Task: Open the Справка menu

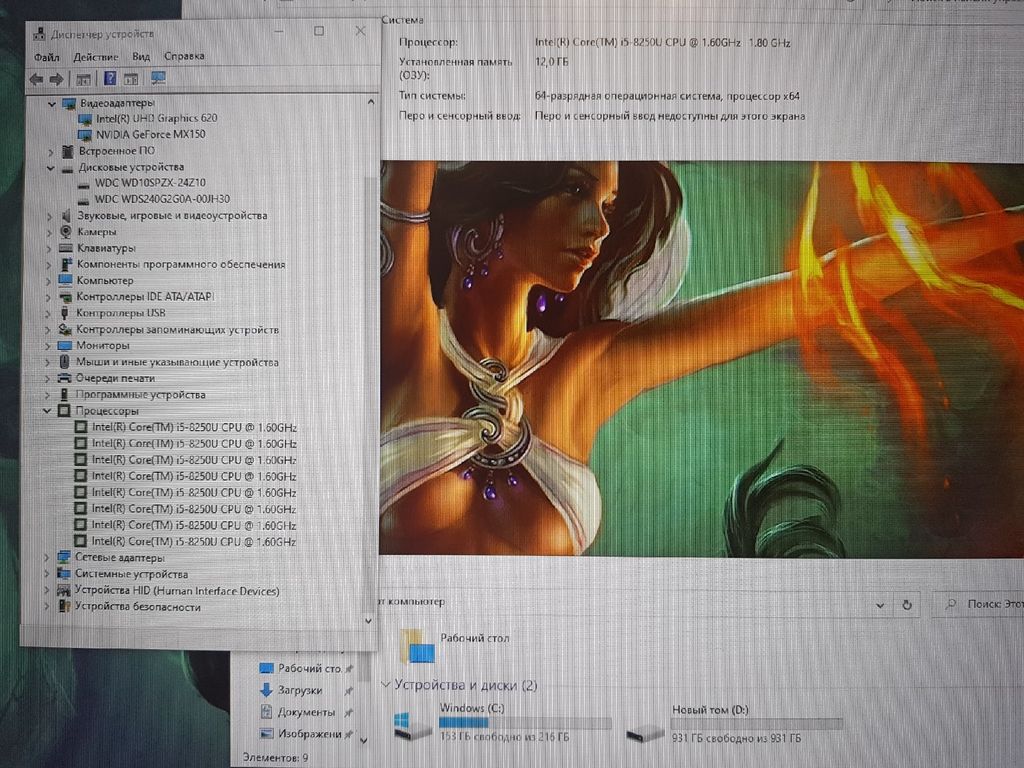Action: [184, 56]
